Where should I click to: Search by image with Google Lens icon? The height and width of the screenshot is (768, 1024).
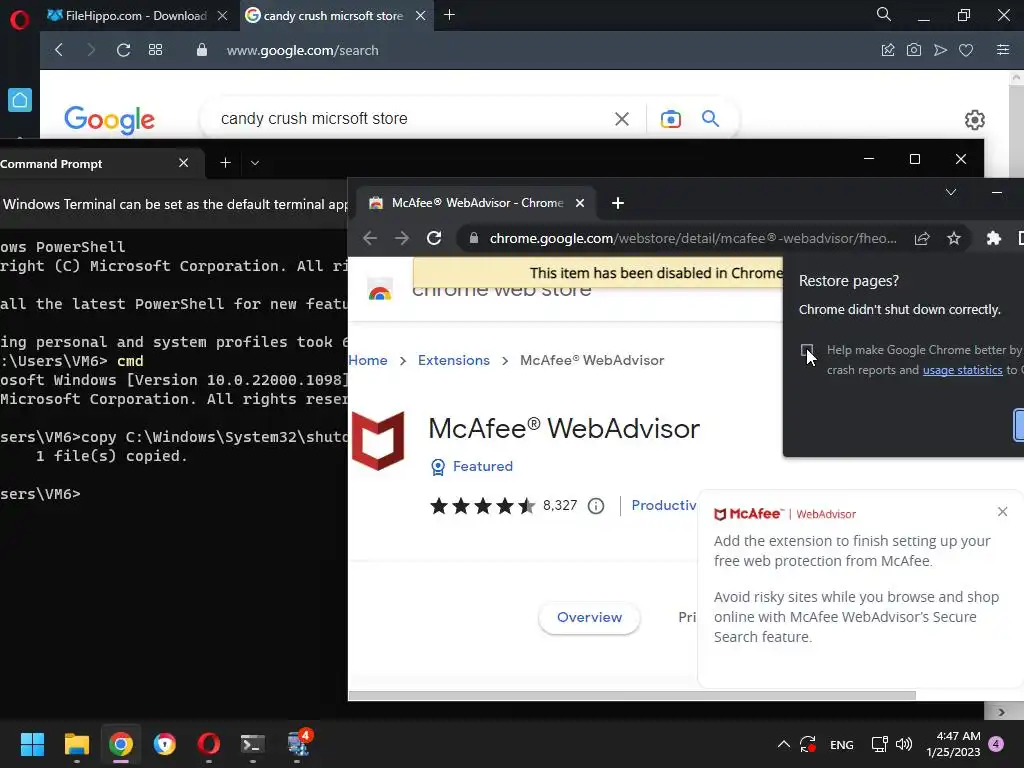click(671, 119)
